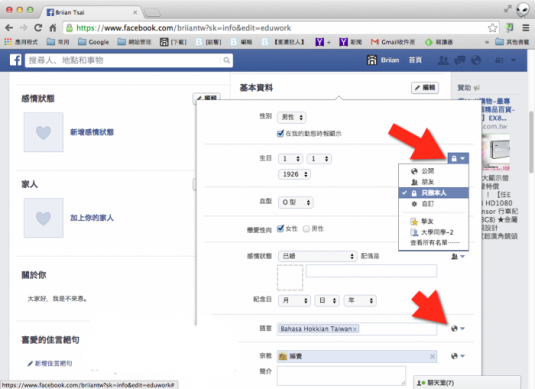The image size is (535, 389).
Task: Click Facebook search input field
Action: click(x=124, y=60)
